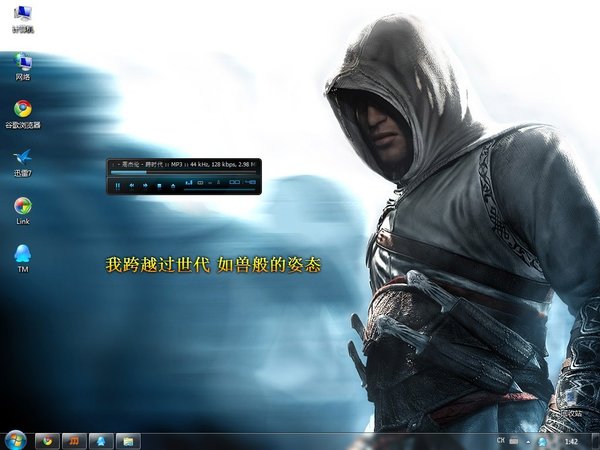This screenshot has height=450, width=600.
Task: Skip to the next track
Action: click(146, 185)
